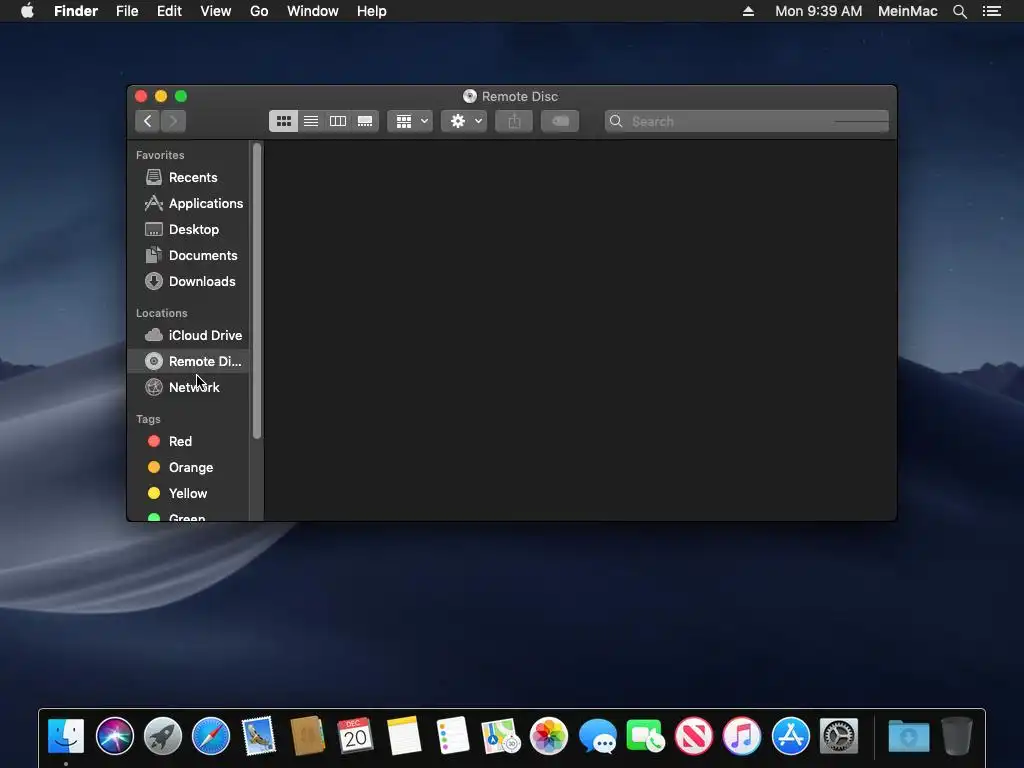Open Reminders from the Dock
Image resolution: width=1024 pixels, height=768 pixels.
[x=453, y=736]
